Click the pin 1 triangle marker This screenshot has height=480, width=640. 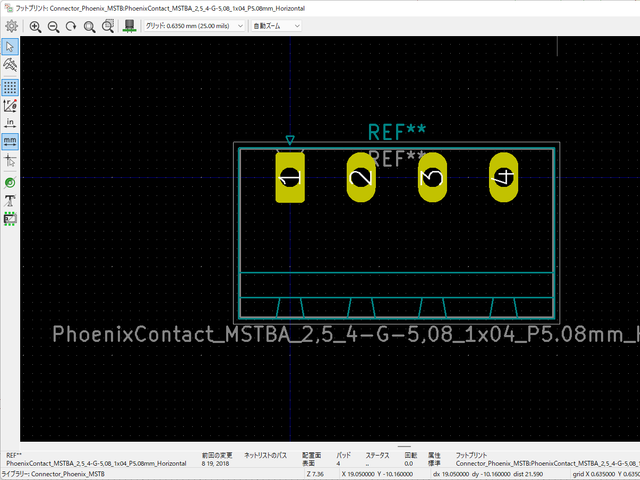(290, 140)
